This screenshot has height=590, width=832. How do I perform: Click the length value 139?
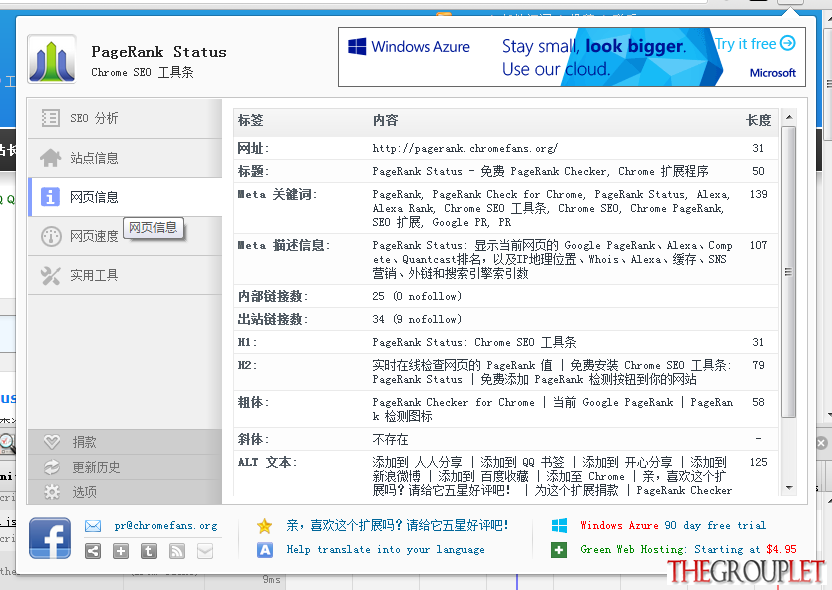[x=758, y=194]
